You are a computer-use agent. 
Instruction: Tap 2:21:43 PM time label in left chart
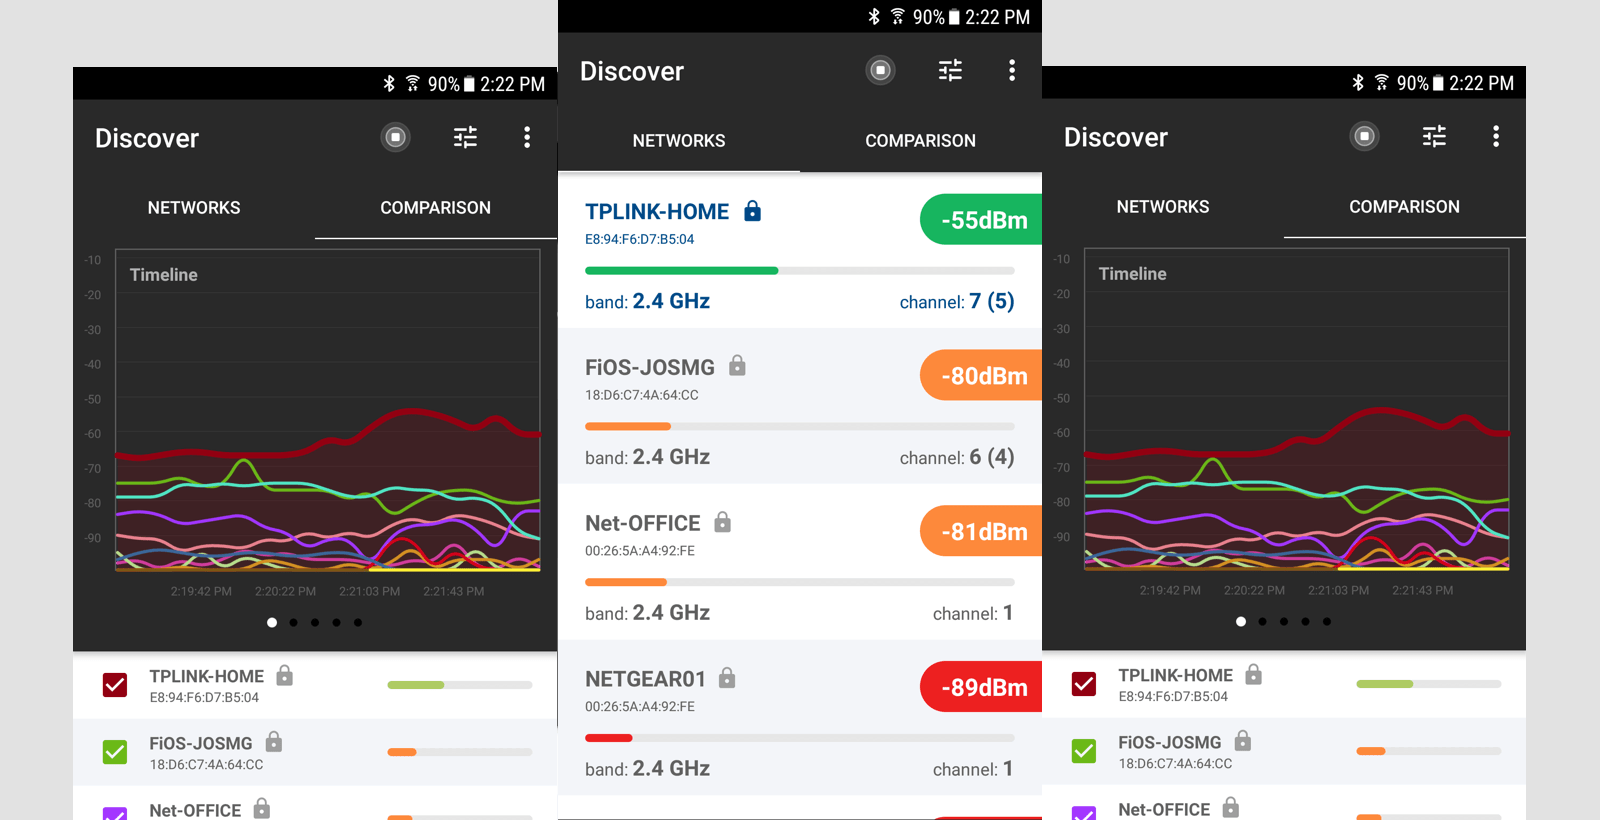point(454,592)
